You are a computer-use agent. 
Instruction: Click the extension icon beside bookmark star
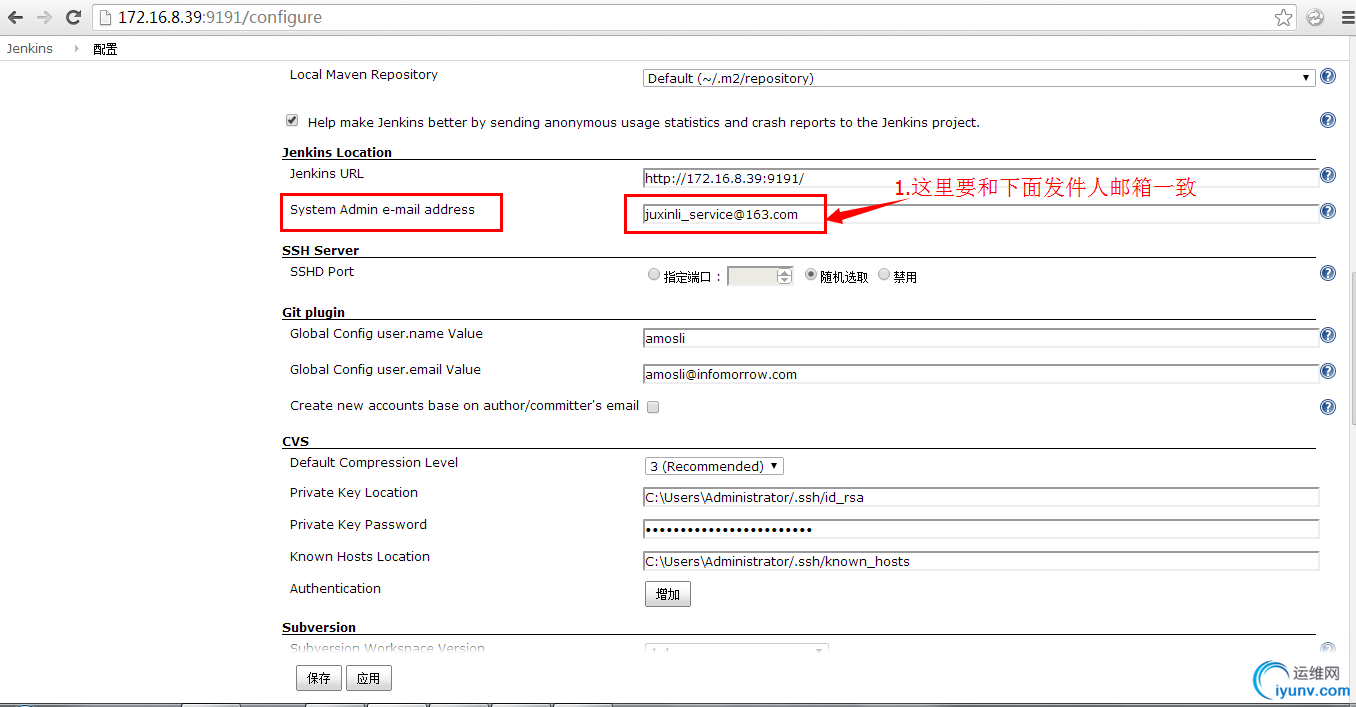[x=1315, y=17]
